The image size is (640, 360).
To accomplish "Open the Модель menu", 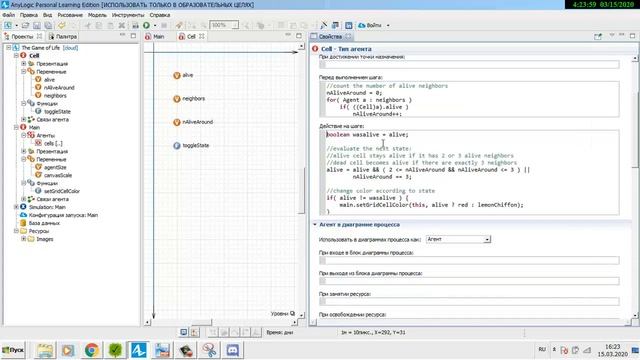I will pos(97,15).
